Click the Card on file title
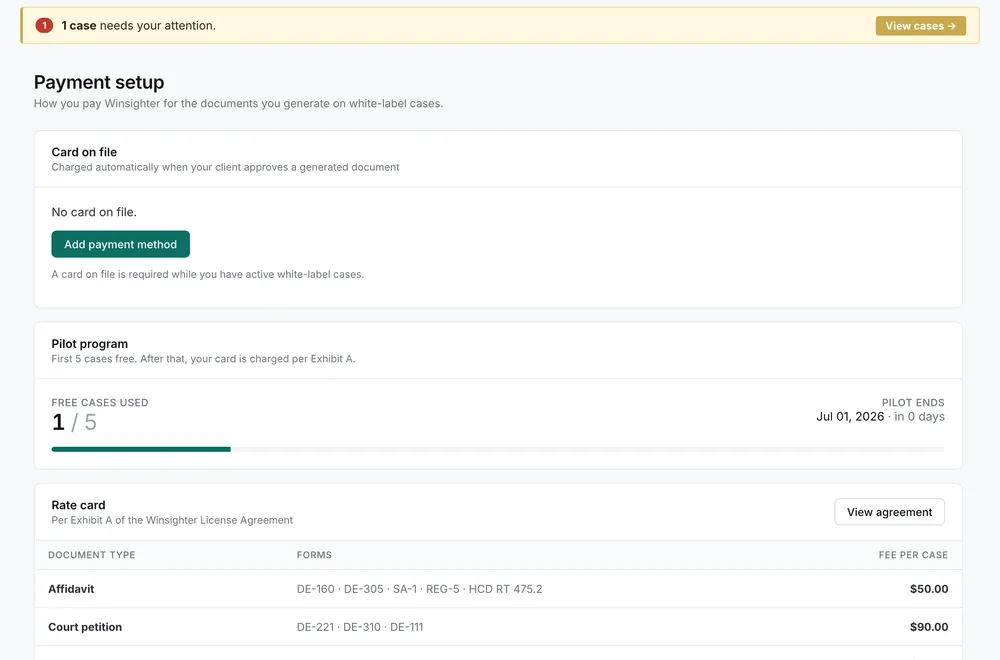The image size is (1000, 660). (84, 152)
